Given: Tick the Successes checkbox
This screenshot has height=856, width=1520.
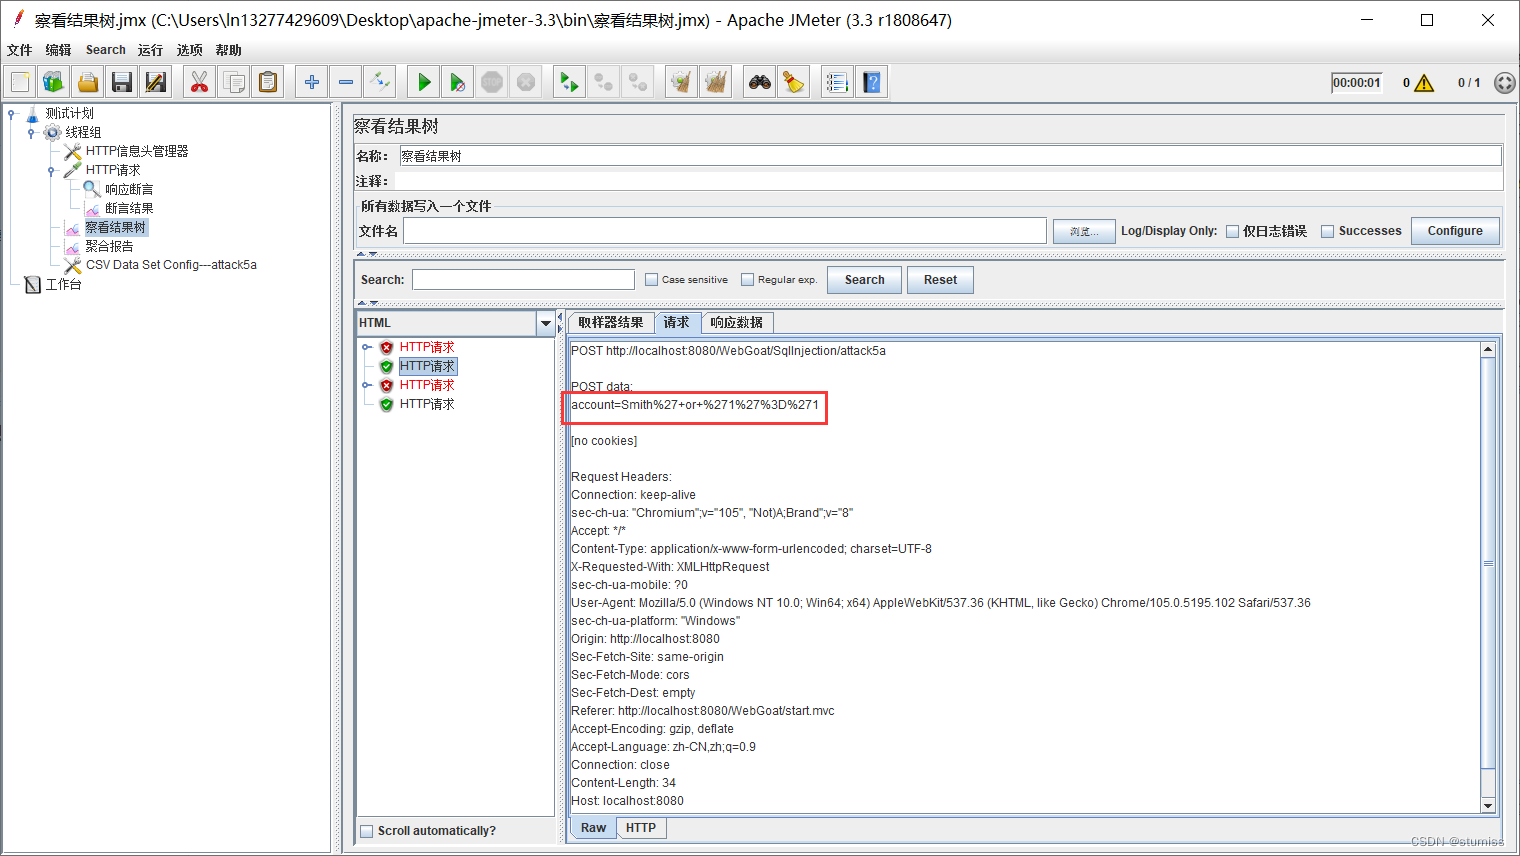Looking at the screenshot, I should [x=1328, y=231].
